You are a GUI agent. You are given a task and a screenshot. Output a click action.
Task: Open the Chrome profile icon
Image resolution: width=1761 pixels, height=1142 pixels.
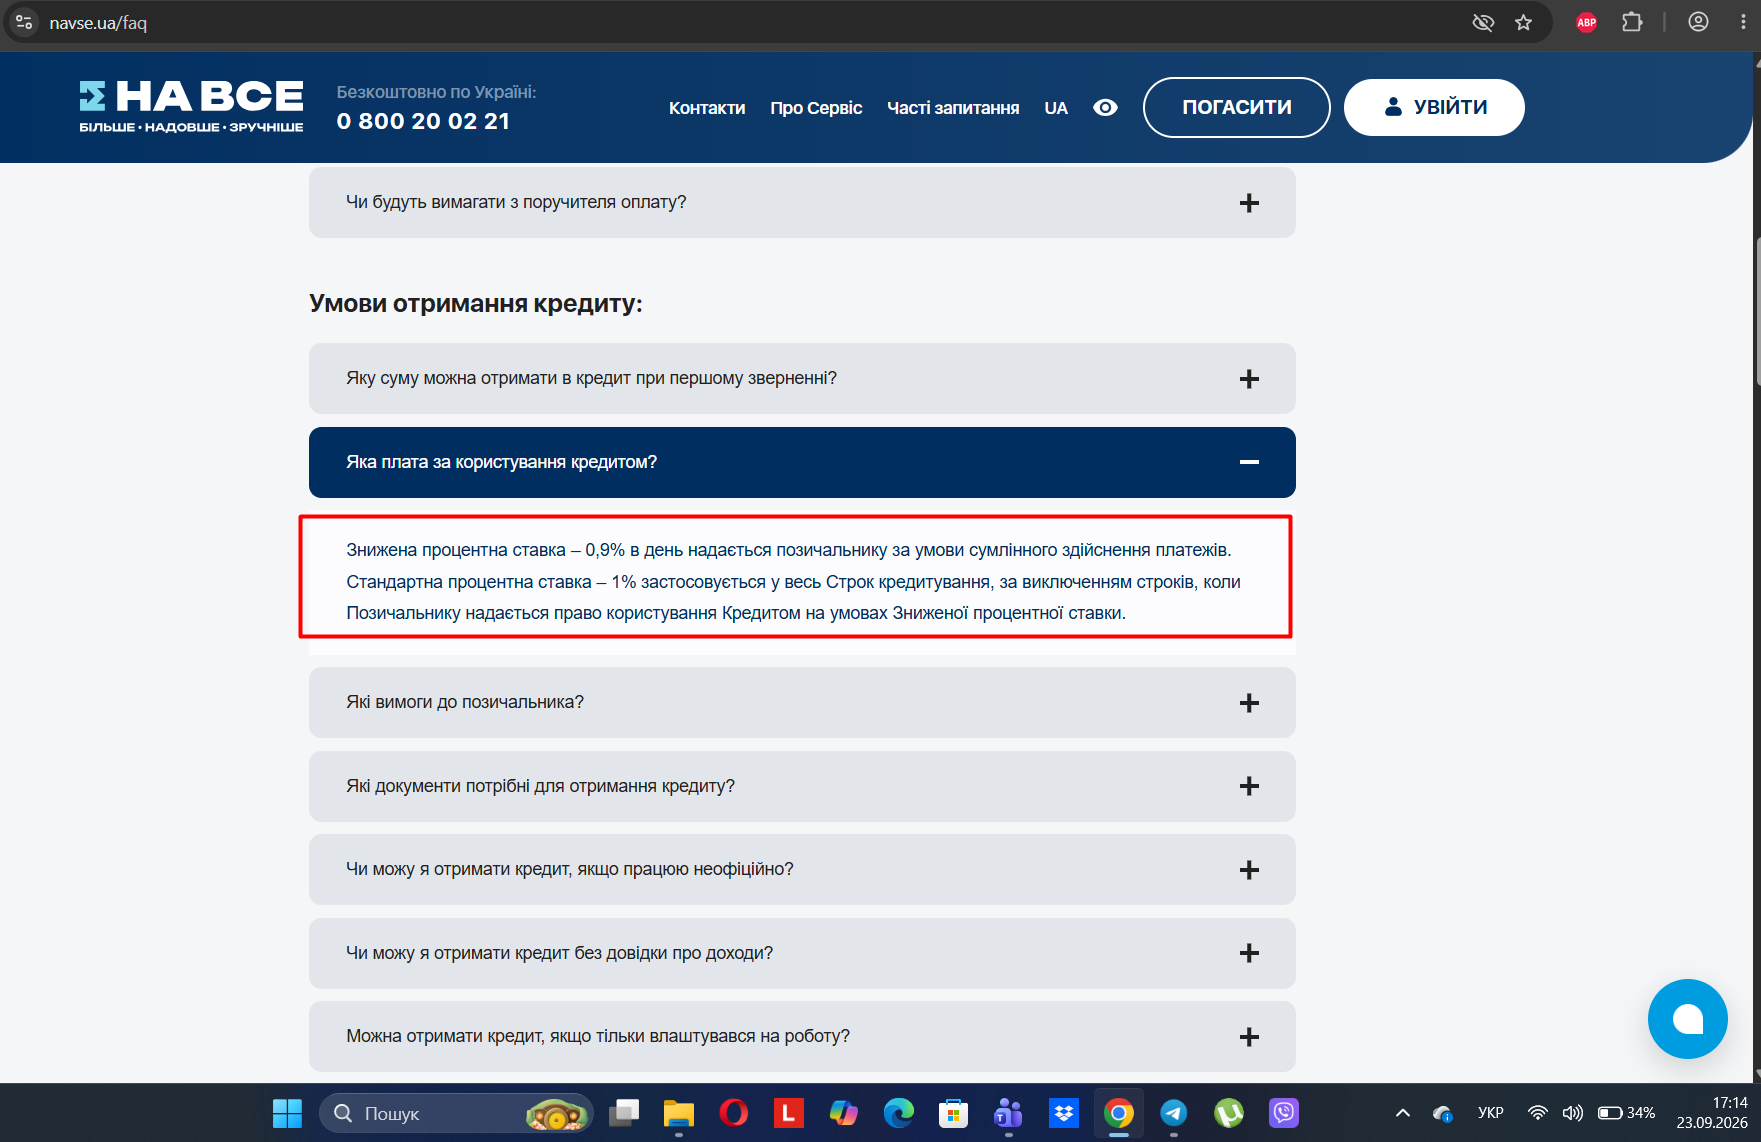1698,22
